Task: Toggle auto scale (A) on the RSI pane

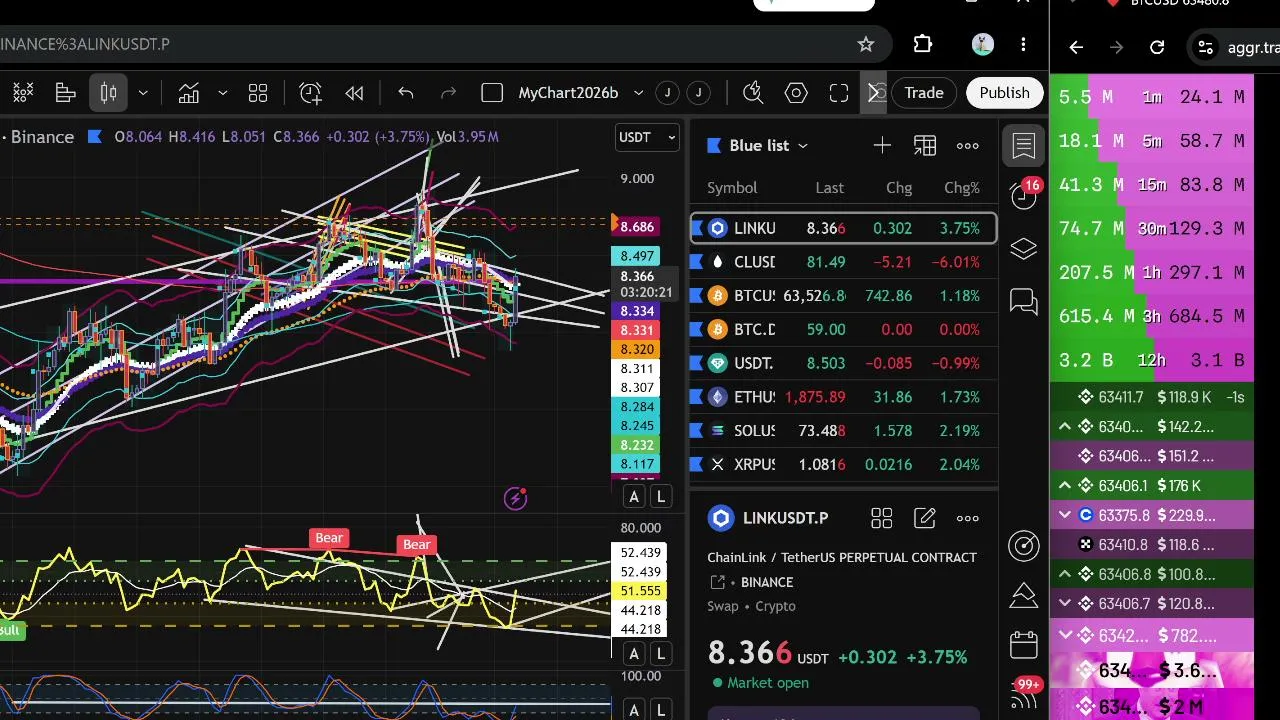Action: point(634,654)
